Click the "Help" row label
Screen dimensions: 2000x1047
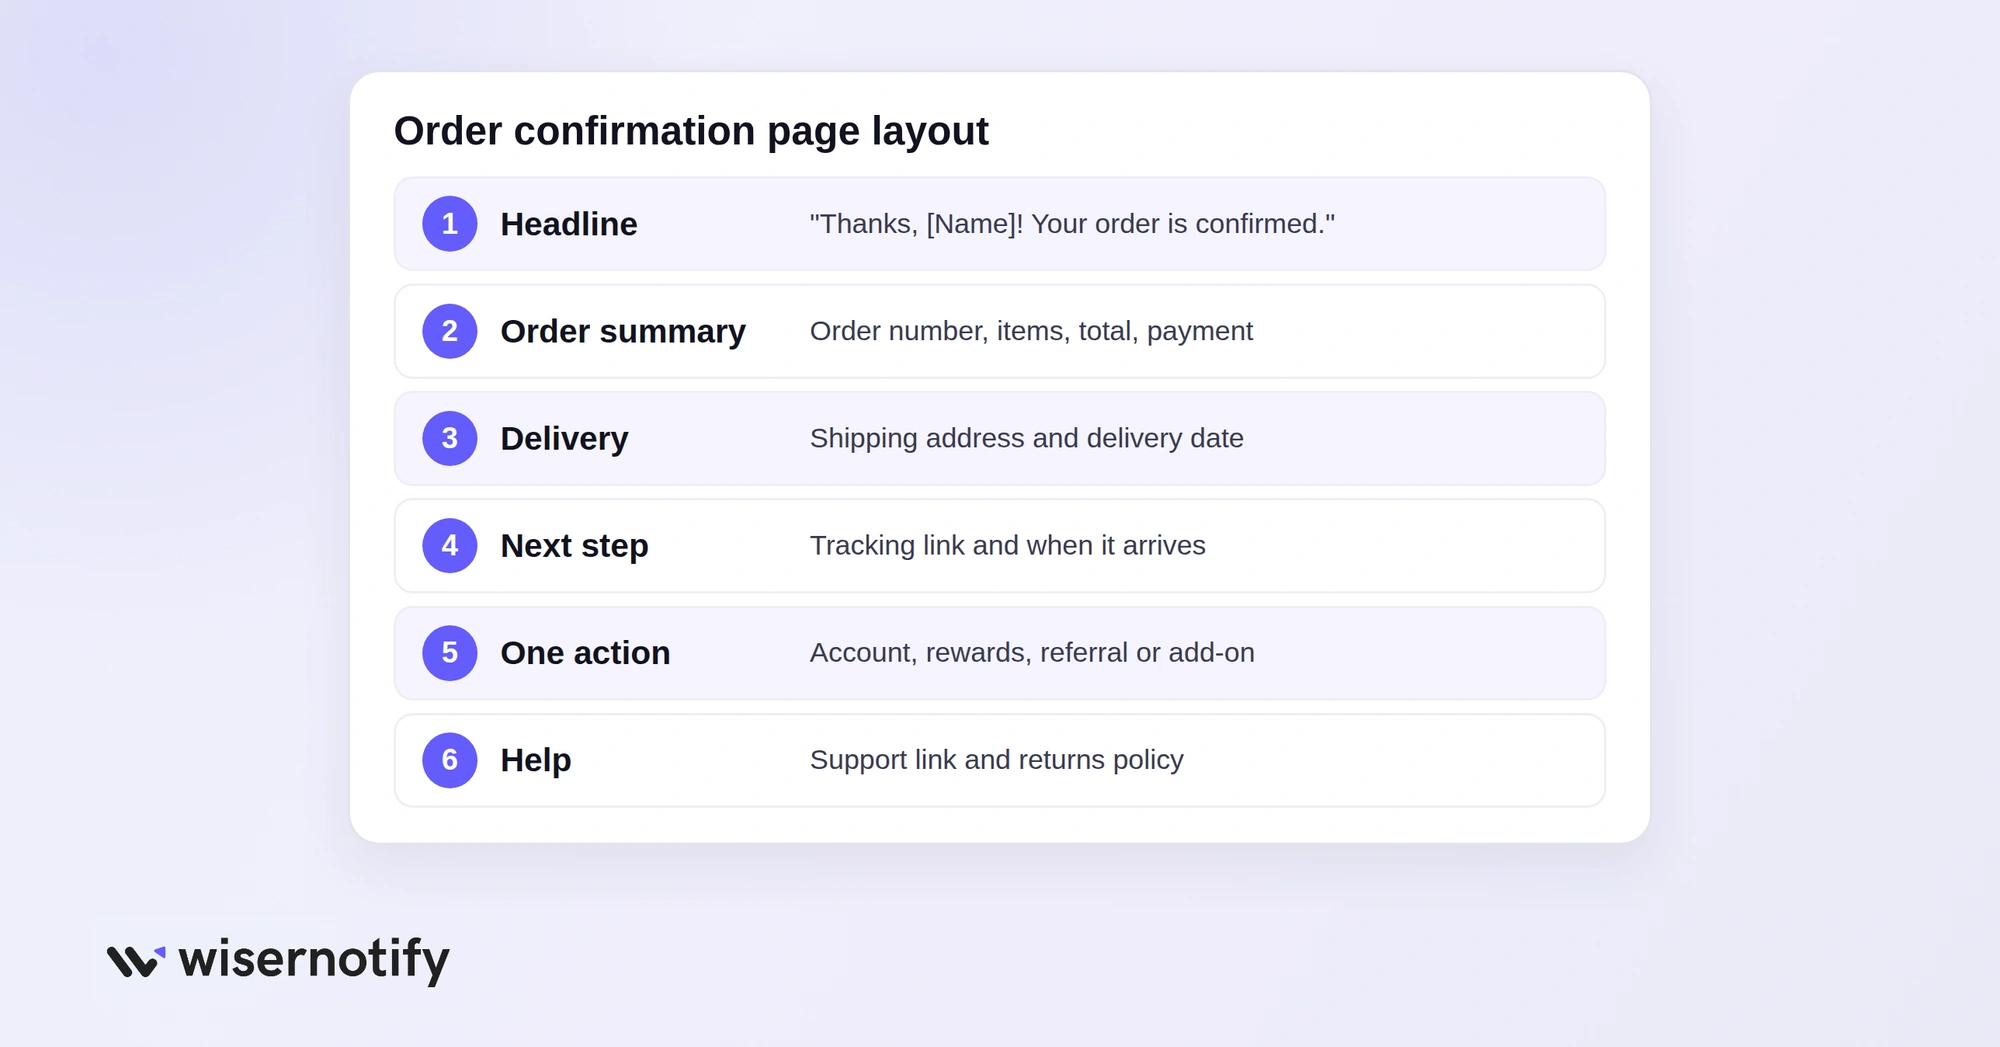click(536, 760)
